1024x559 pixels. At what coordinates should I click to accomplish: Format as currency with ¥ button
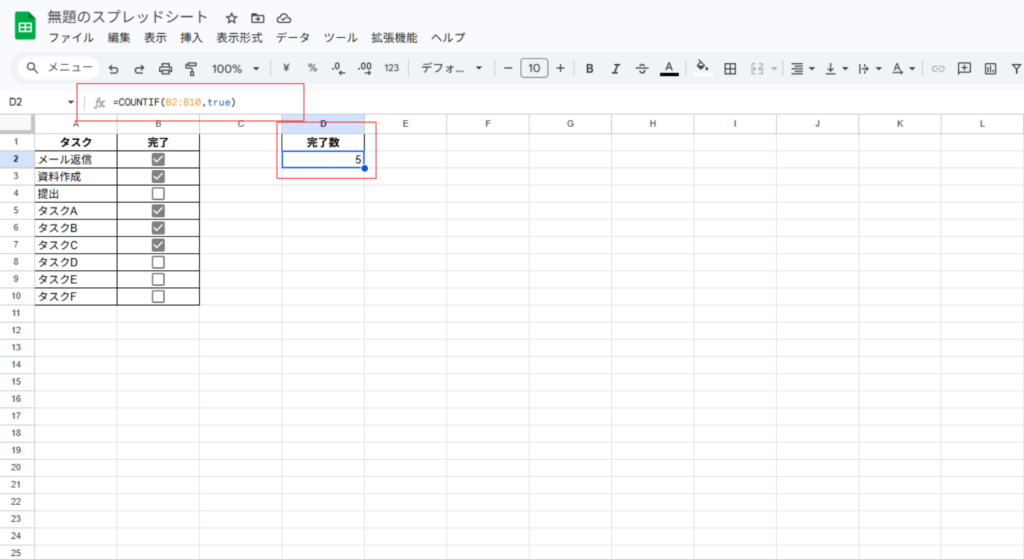[287, 69]
